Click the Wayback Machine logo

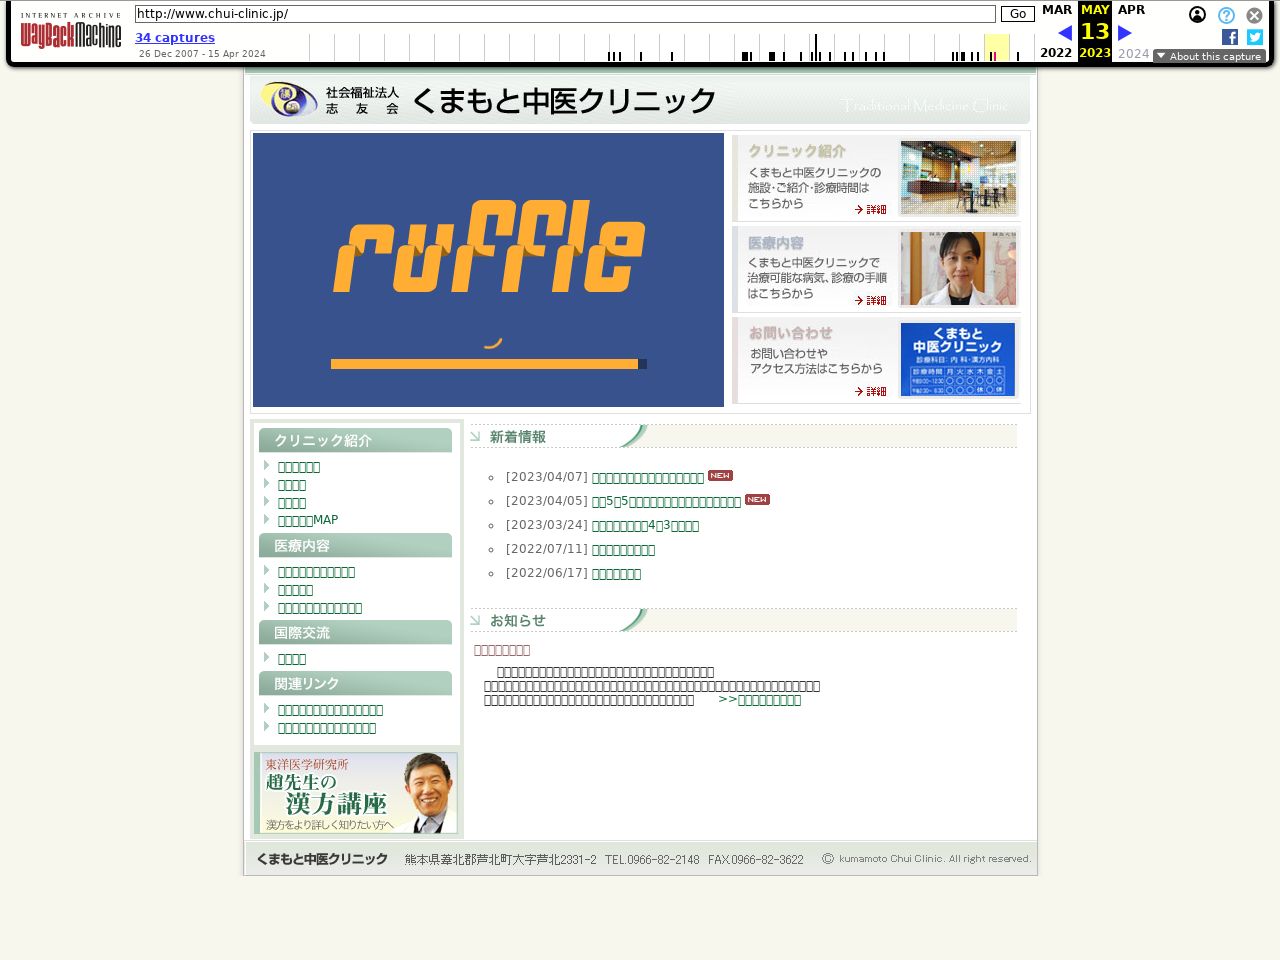coord(71,31)
